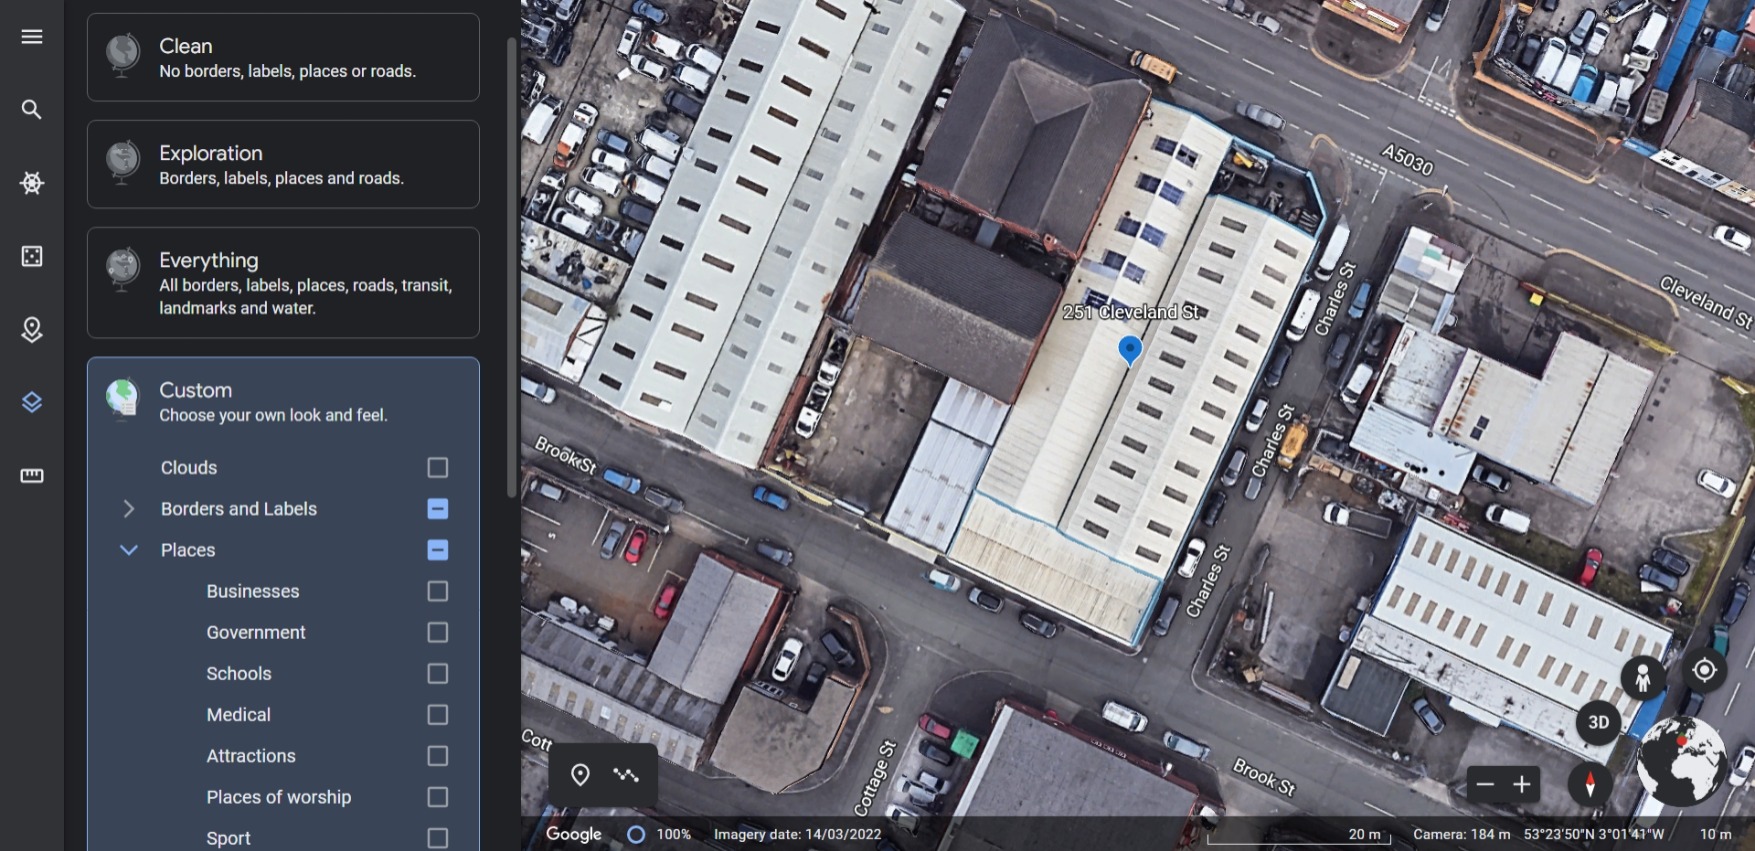
Task: Open Street View pegman
Action: [x=1642, y=679]
